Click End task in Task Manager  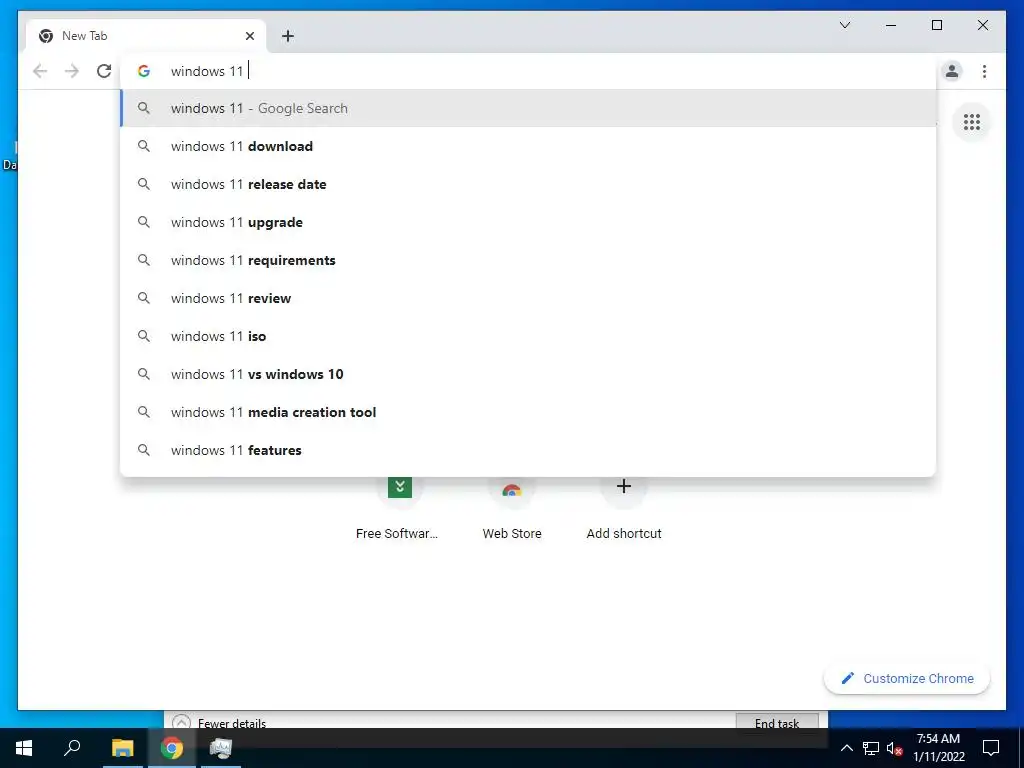click(776, 721)
